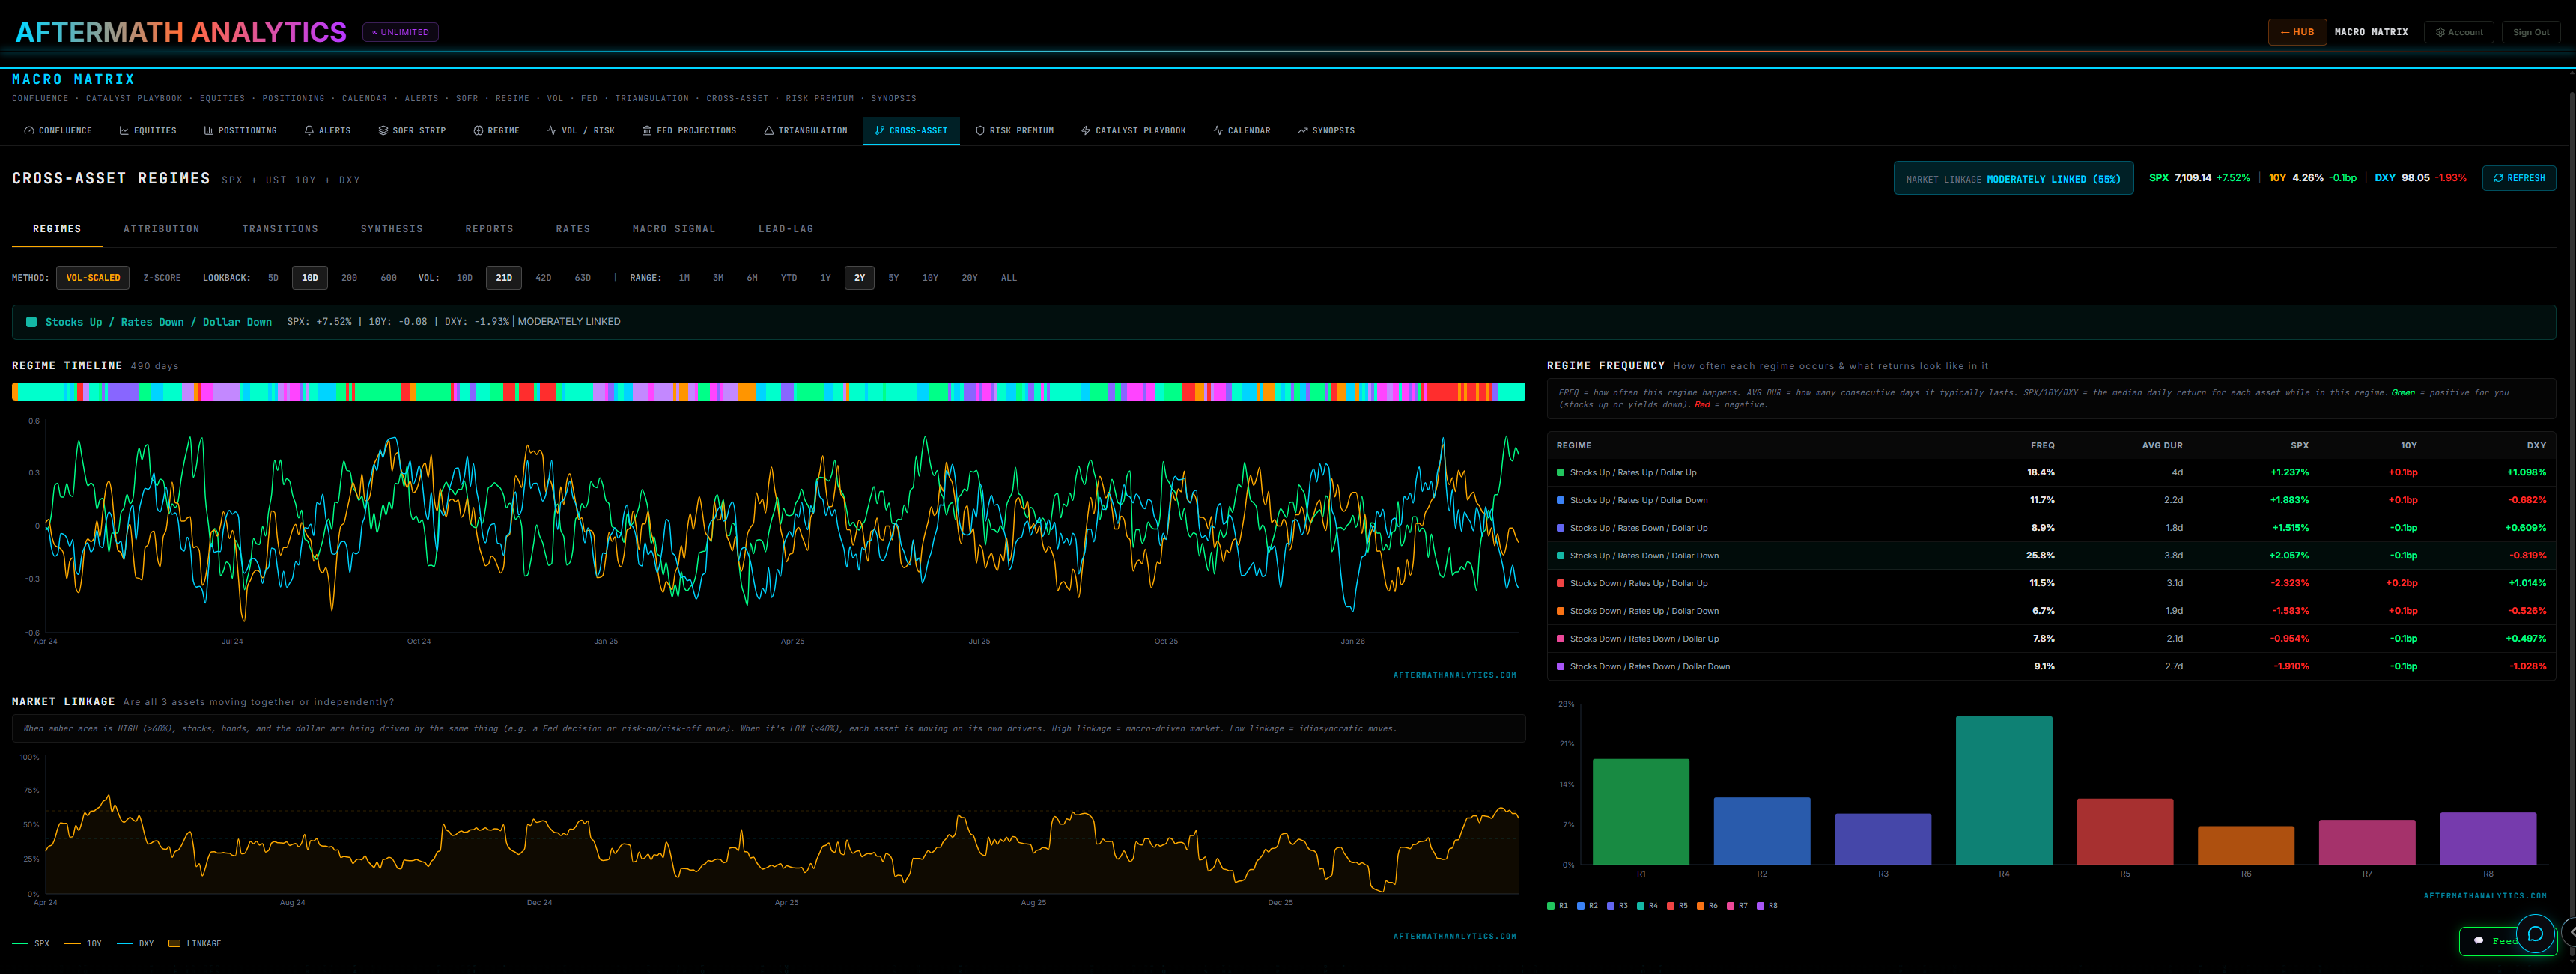2576x974 pixels.
Task: Switch method to Z-SCORE
Action: pos(161,277)
